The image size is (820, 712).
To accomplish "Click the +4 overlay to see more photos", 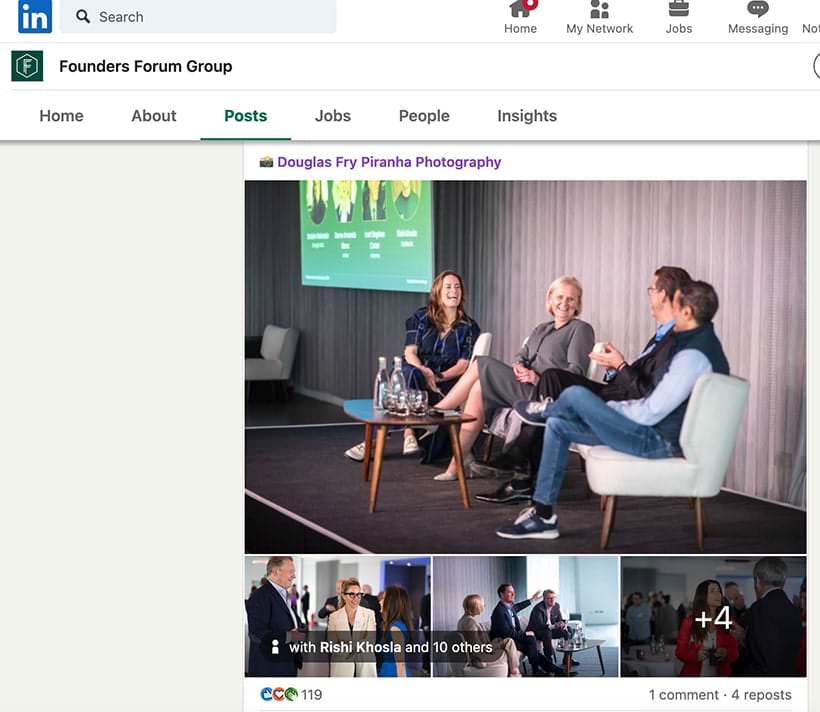I will (x=712, y=618).
